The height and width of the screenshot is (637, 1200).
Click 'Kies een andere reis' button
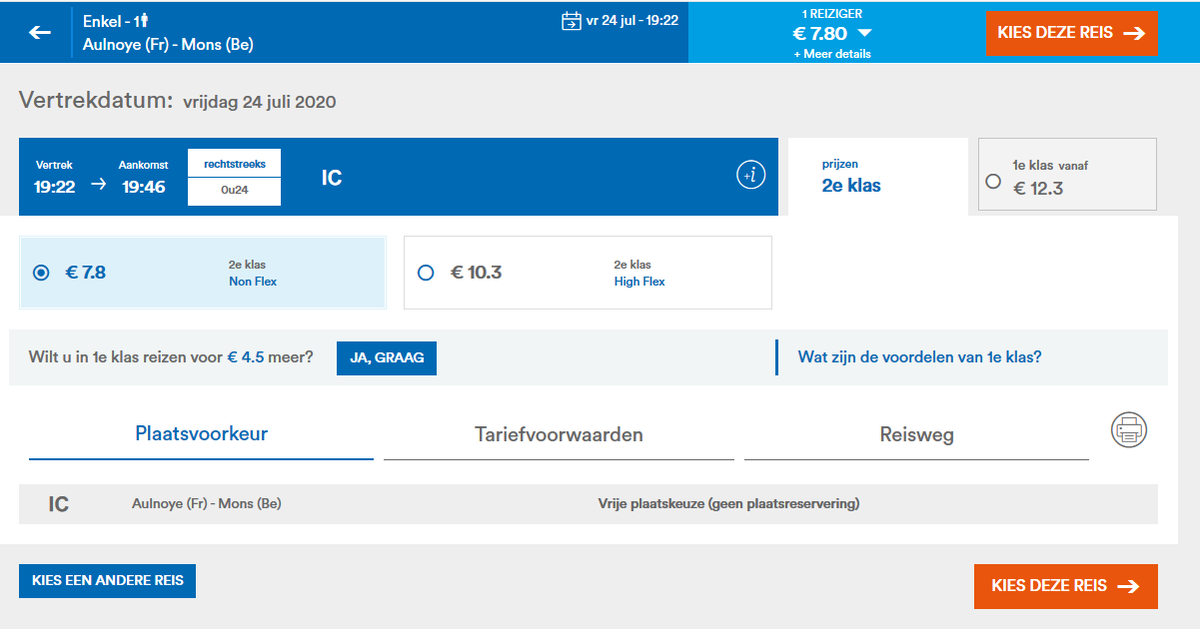click(108, 580)
